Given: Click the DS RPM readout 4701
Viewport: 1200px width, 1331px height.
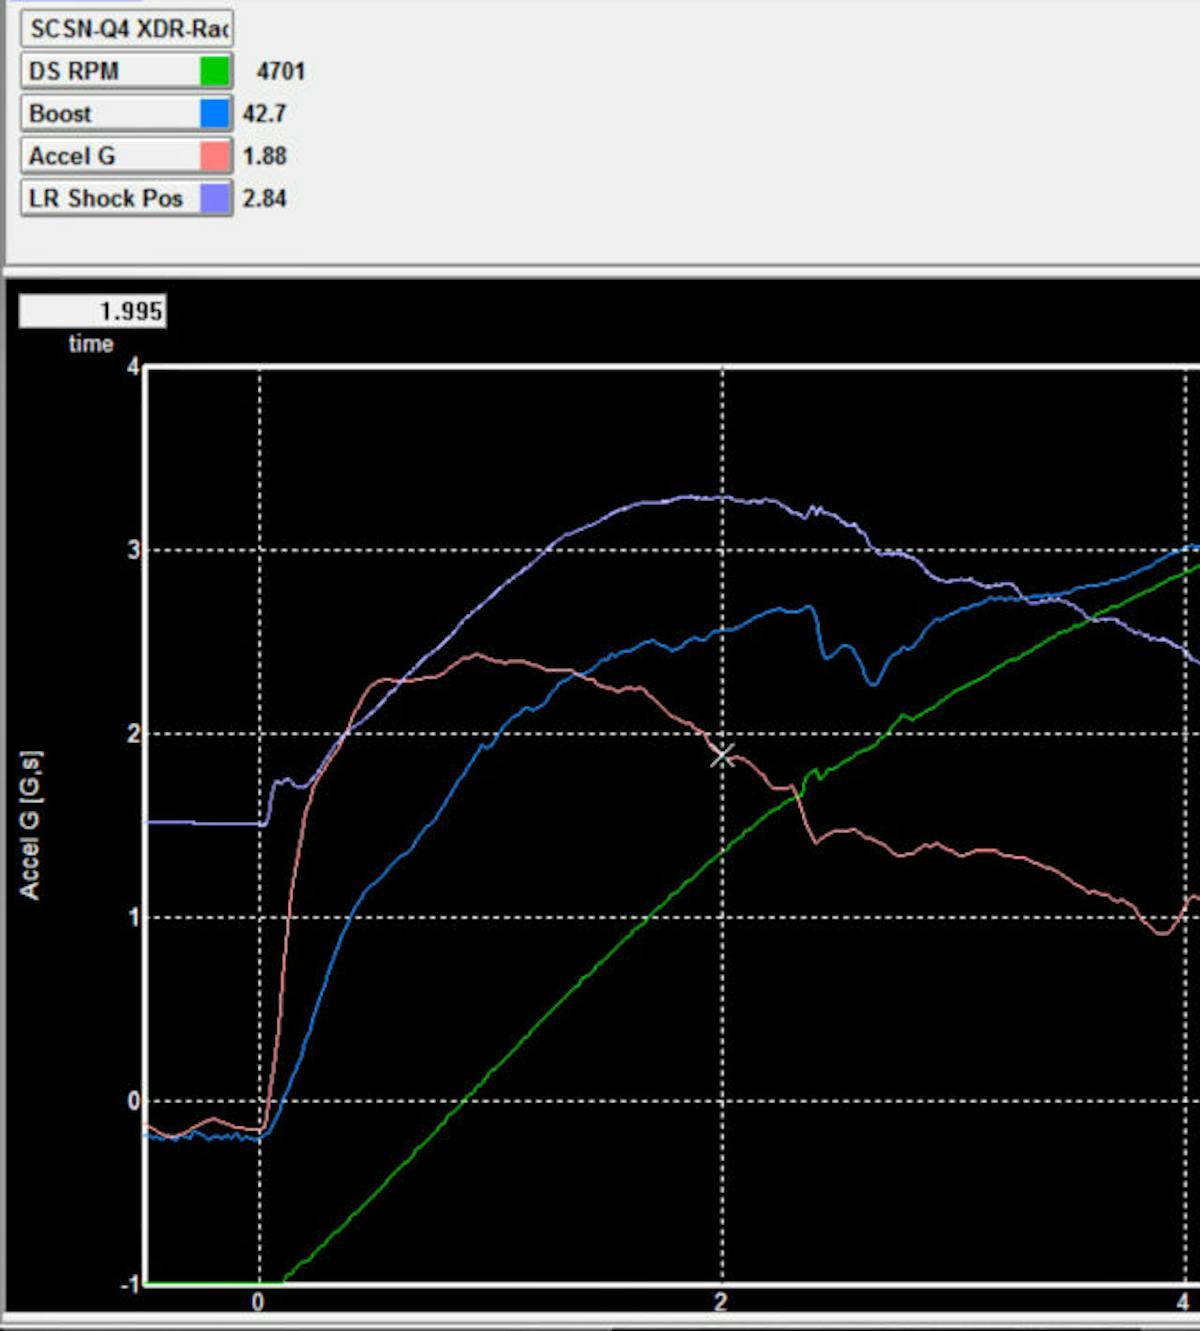Looking at the screenshot, I should tap(280, 71).
